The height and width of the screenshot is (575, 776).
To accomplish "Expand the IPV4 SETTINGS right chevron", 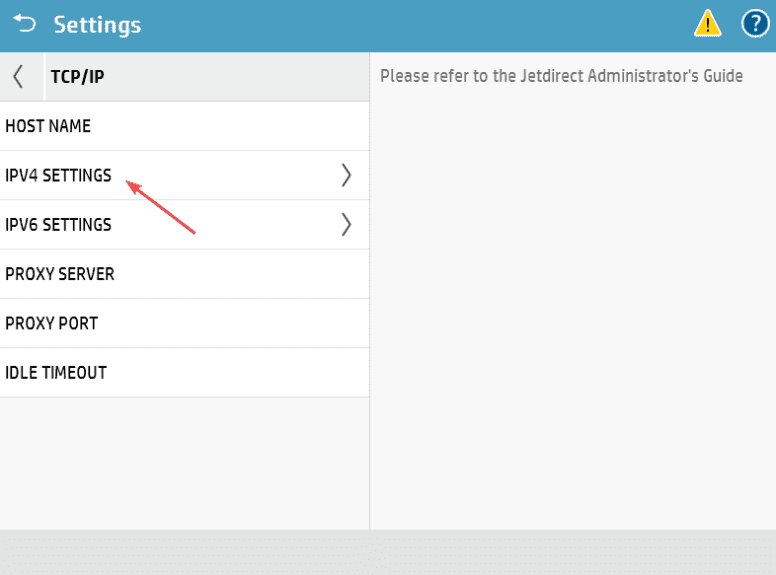I will (x=346, y=175).
